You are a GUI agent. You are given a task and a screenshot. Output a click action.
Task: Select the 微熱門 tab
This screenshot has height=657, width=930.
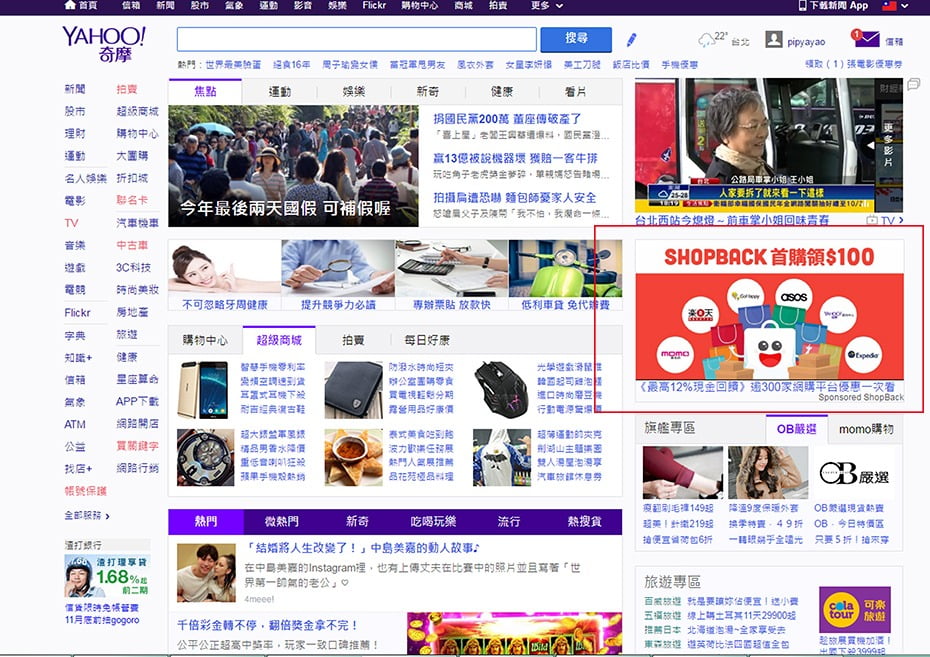tap(281, 521)
